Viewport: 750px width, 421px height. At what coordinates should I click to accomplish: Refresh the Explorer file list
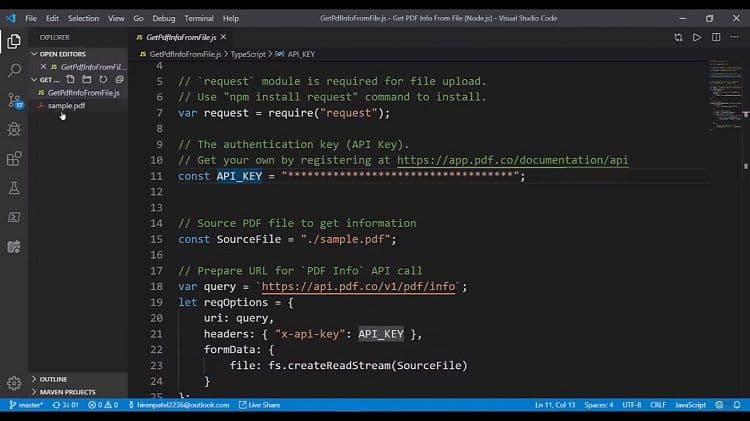(102, 79)
